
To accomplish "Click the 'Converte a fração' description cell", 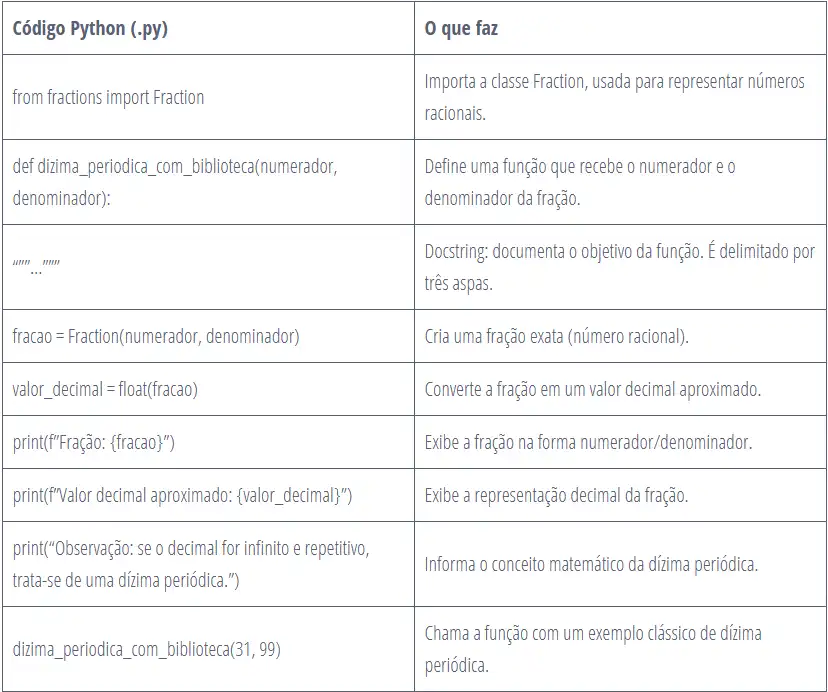I will [592, 389].
